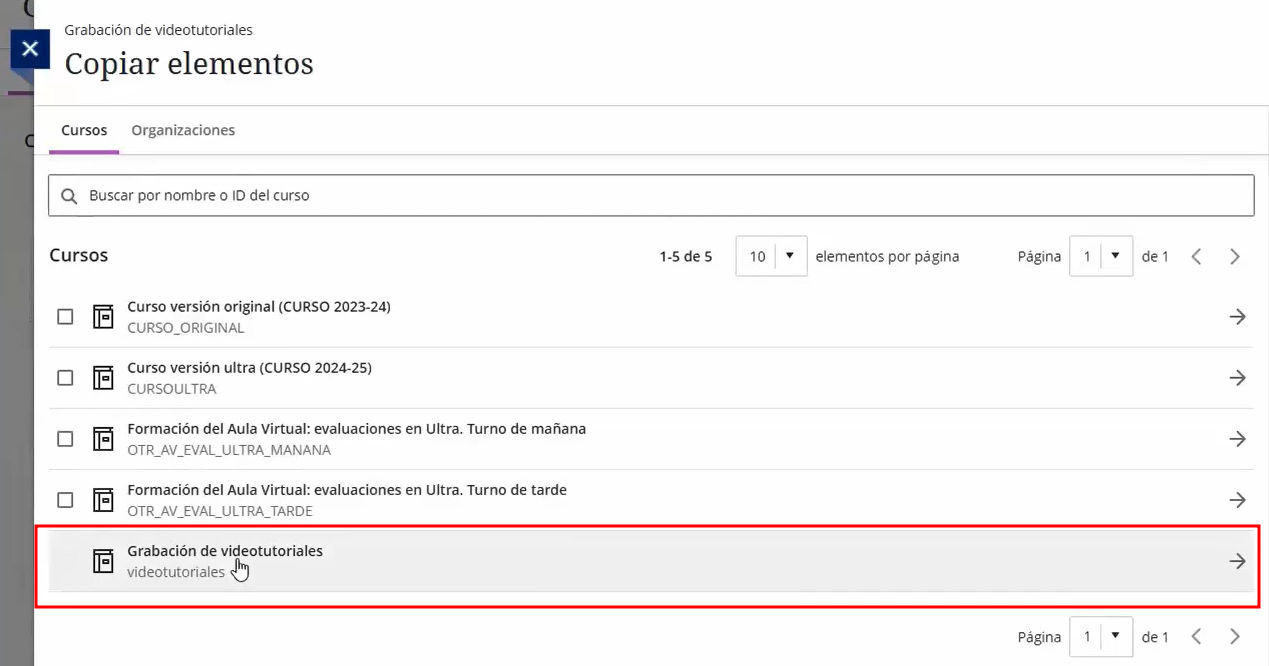Select Curso versión ultra checkbox
The height and width of the screenshot is (666, 1269).
tap(65, 378)
